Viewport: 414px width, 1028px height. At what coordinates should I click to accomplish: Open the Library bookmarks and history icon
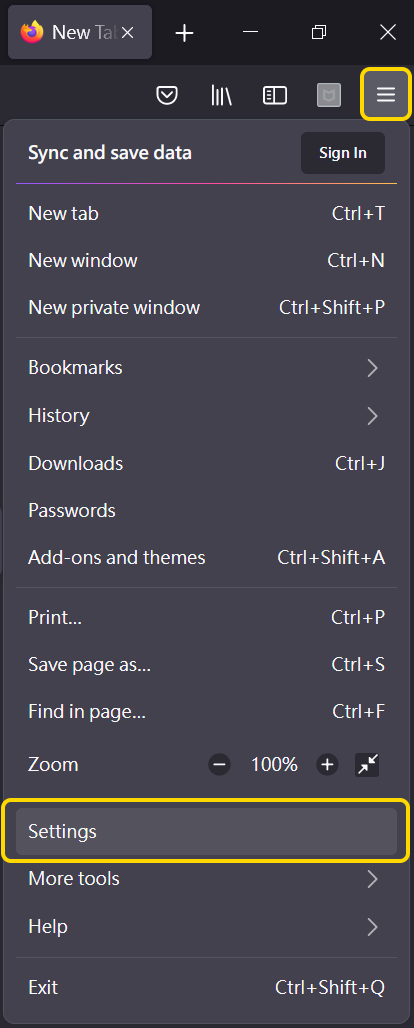(x=221, y=96)
